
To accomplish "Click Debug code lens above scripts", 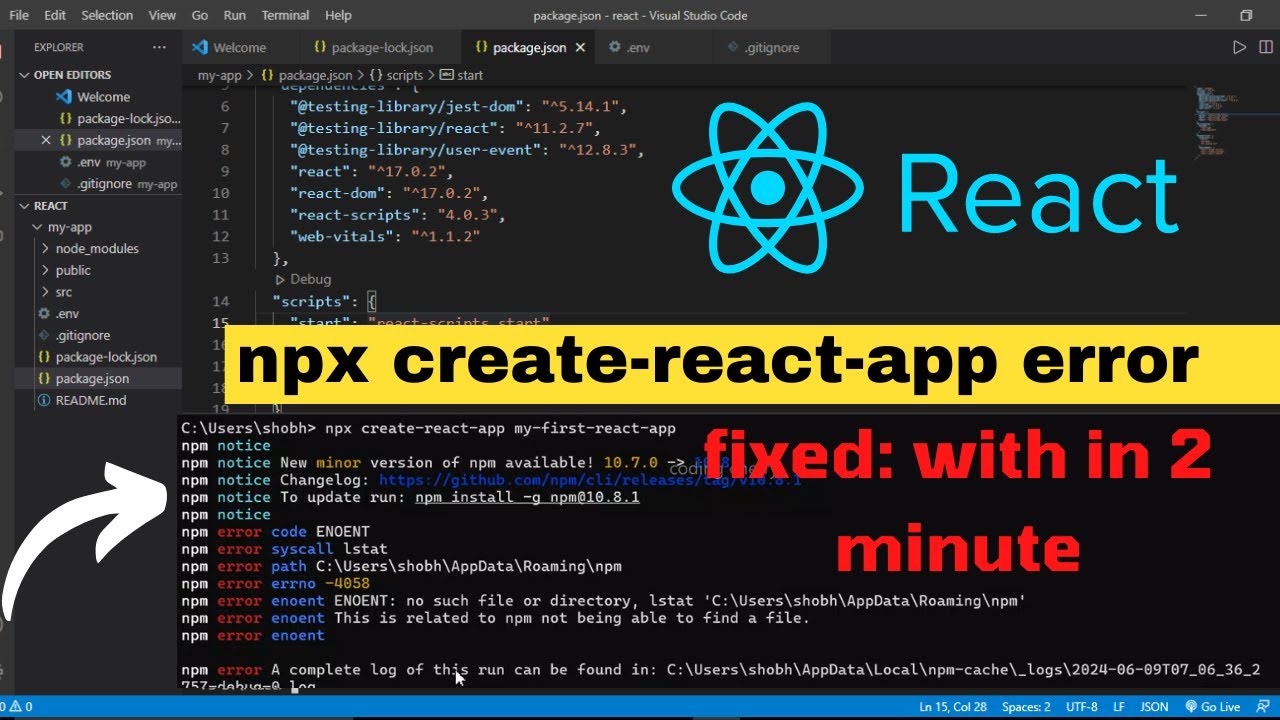I will click(310, 279).
